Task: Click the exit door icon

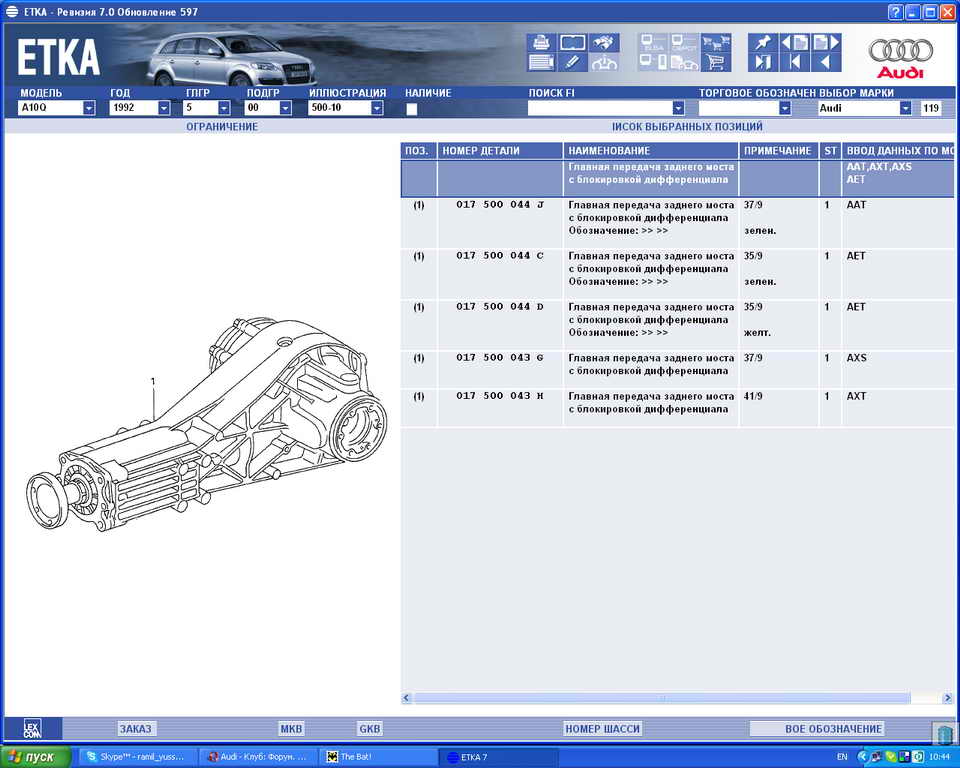Action: point(764,63)
